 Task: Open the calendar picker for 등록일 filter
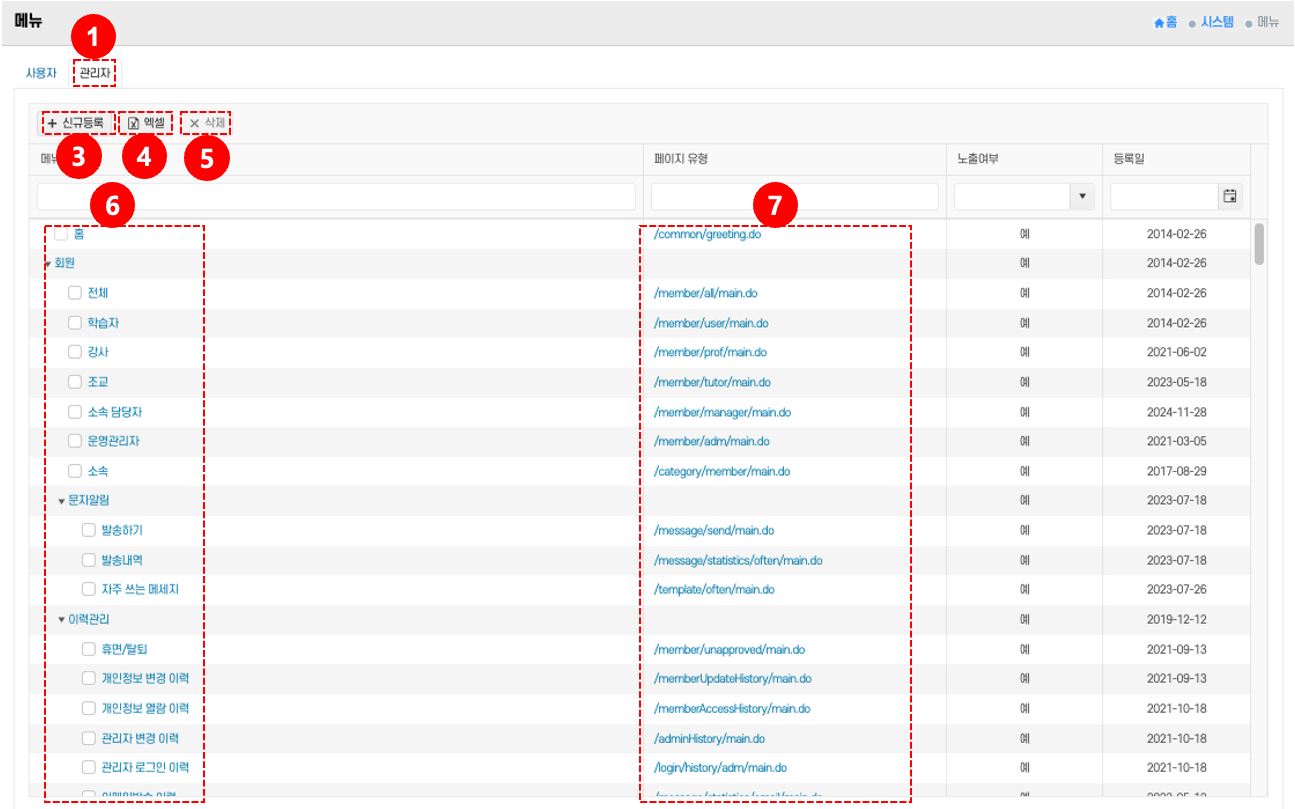(1230, 197)
